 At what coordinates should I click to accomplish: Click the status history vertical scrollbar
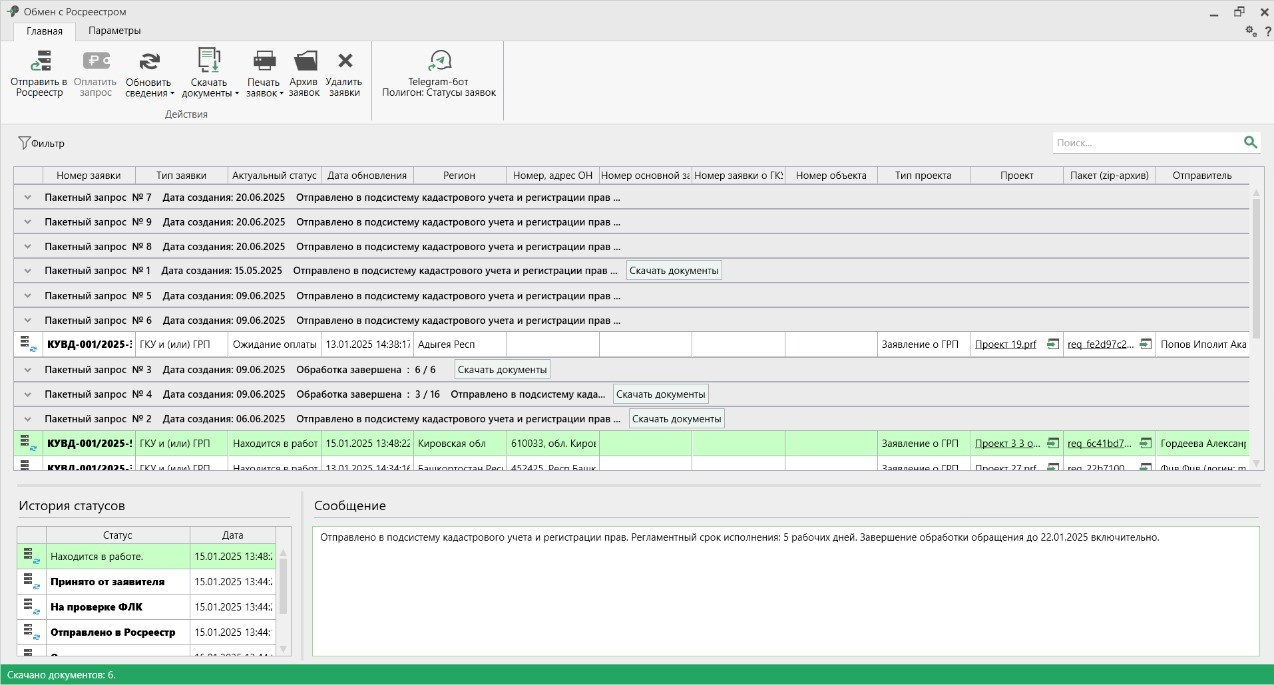click(x=283, y=585)
